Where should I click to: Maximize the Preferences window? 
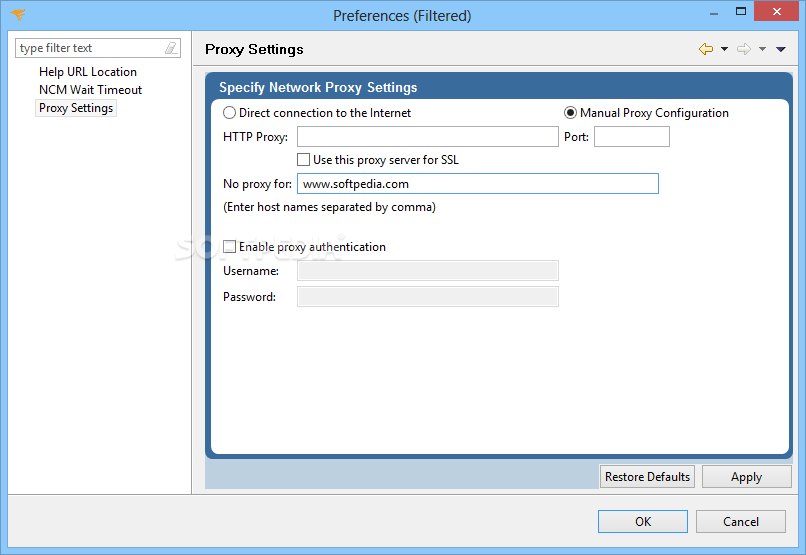(741, 11)
